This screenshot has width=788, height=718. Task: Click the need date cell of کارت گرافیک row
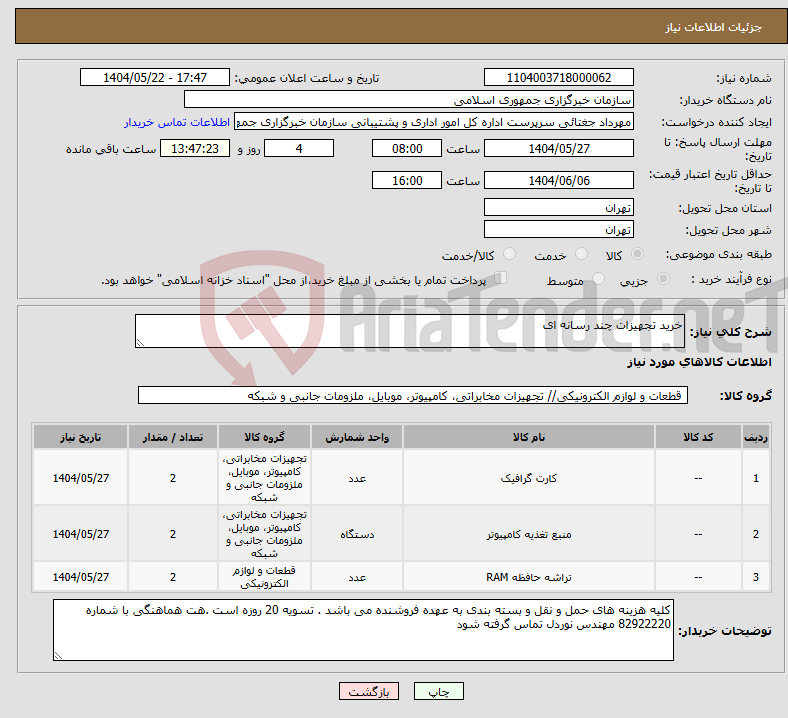pyautogui.click(x=80, y=478)
